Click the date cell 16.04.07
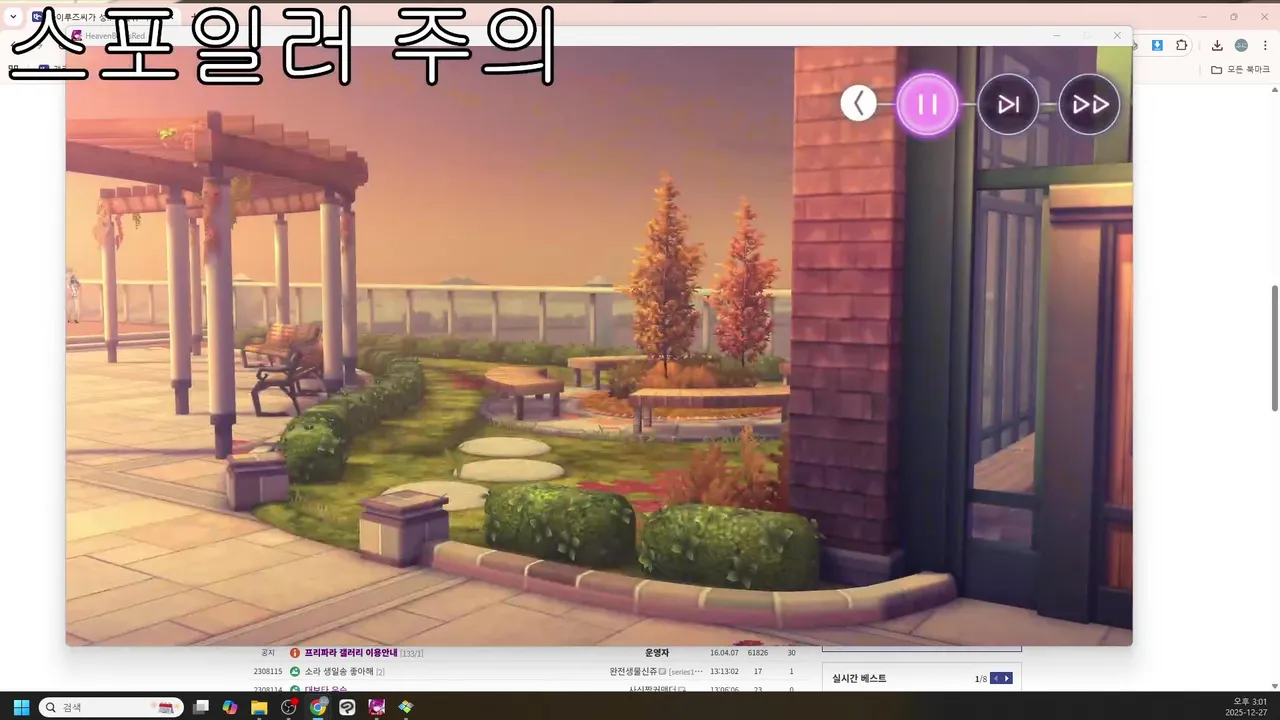Viewport: 1280px width, 720px height. click(724, 653)
